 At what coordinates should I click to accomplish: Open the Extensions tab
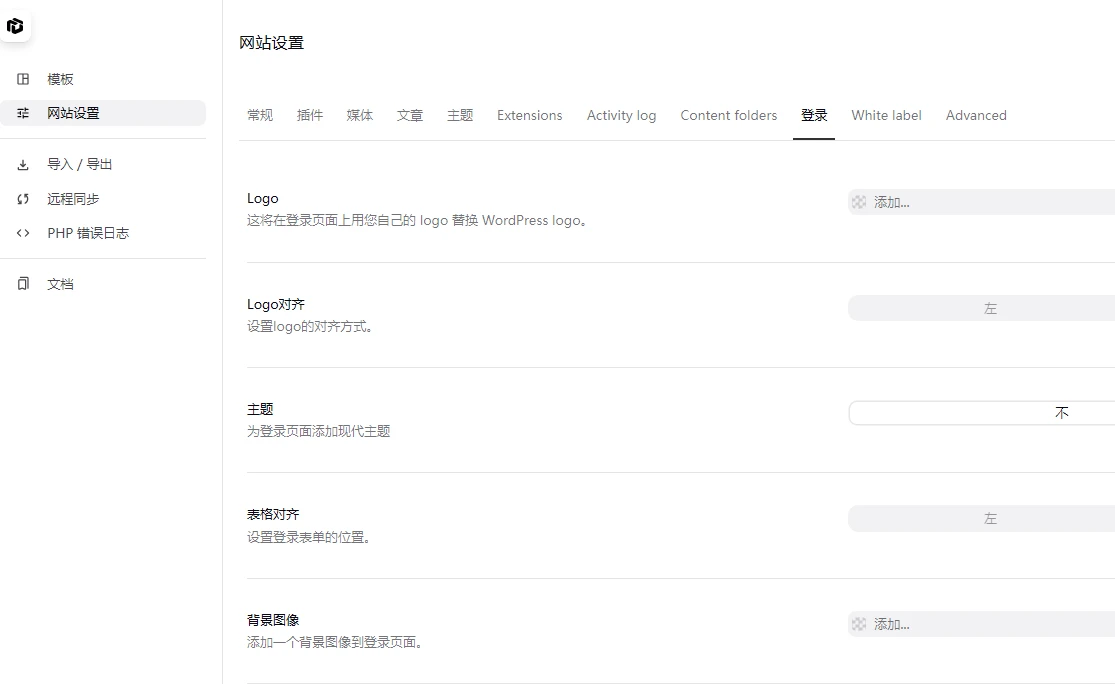click(529, 115)
